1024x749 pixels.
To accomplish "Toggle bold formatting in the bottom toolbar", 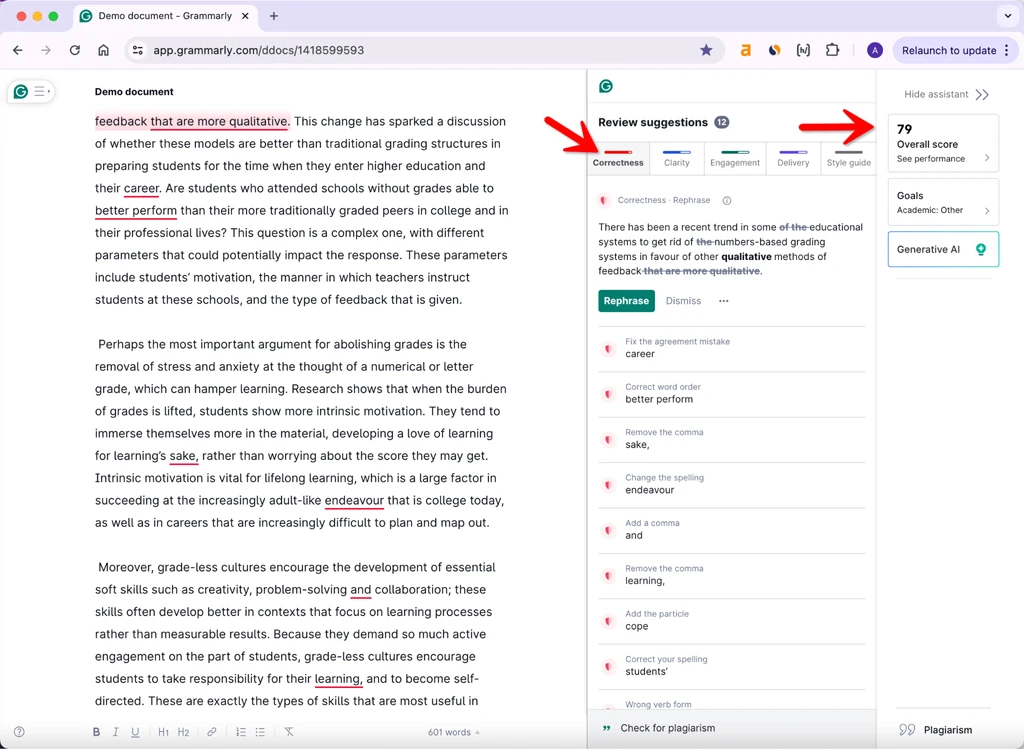I will tap(97, 732).
